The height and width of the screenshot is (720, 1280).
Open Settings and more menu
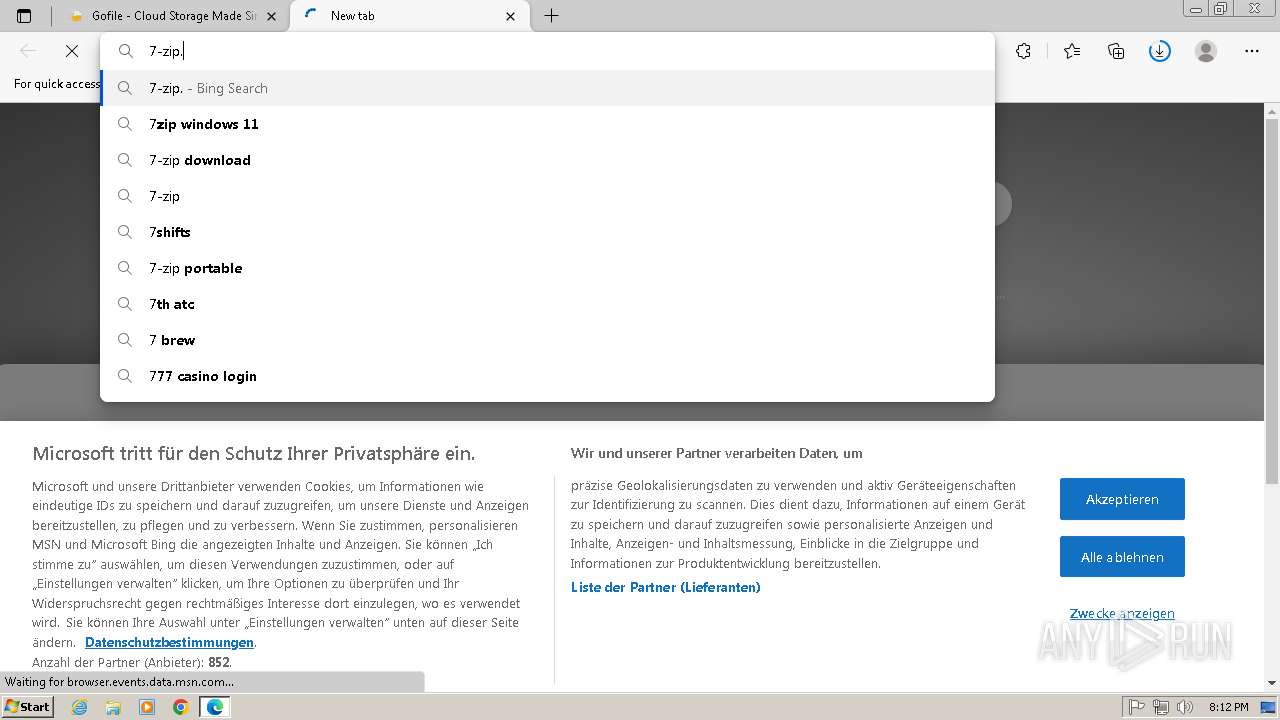coord(1252,51)
